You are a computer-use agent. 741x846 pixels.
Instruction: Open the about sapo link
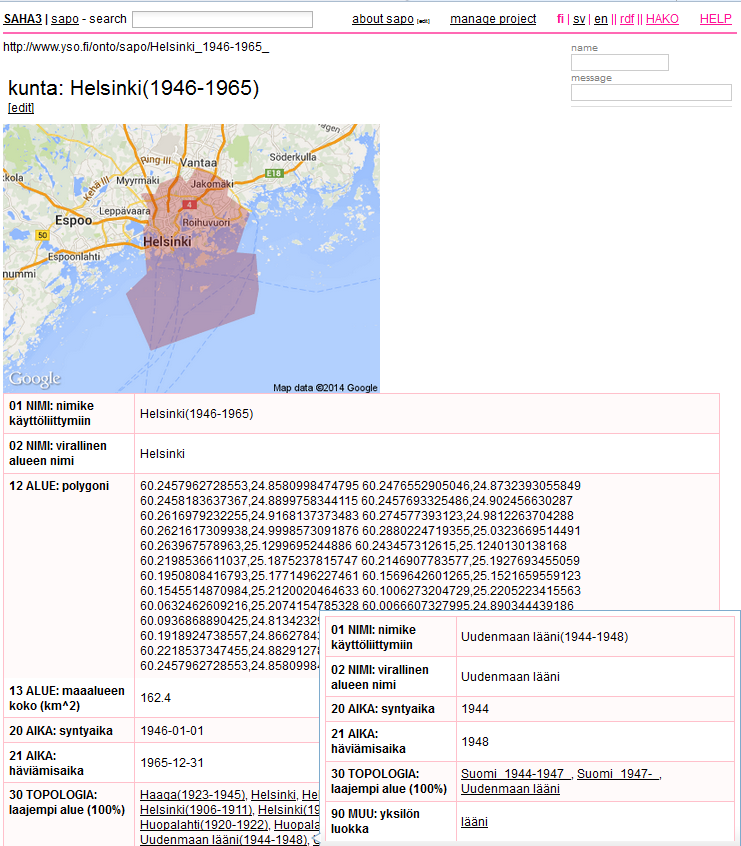(383, 19)
